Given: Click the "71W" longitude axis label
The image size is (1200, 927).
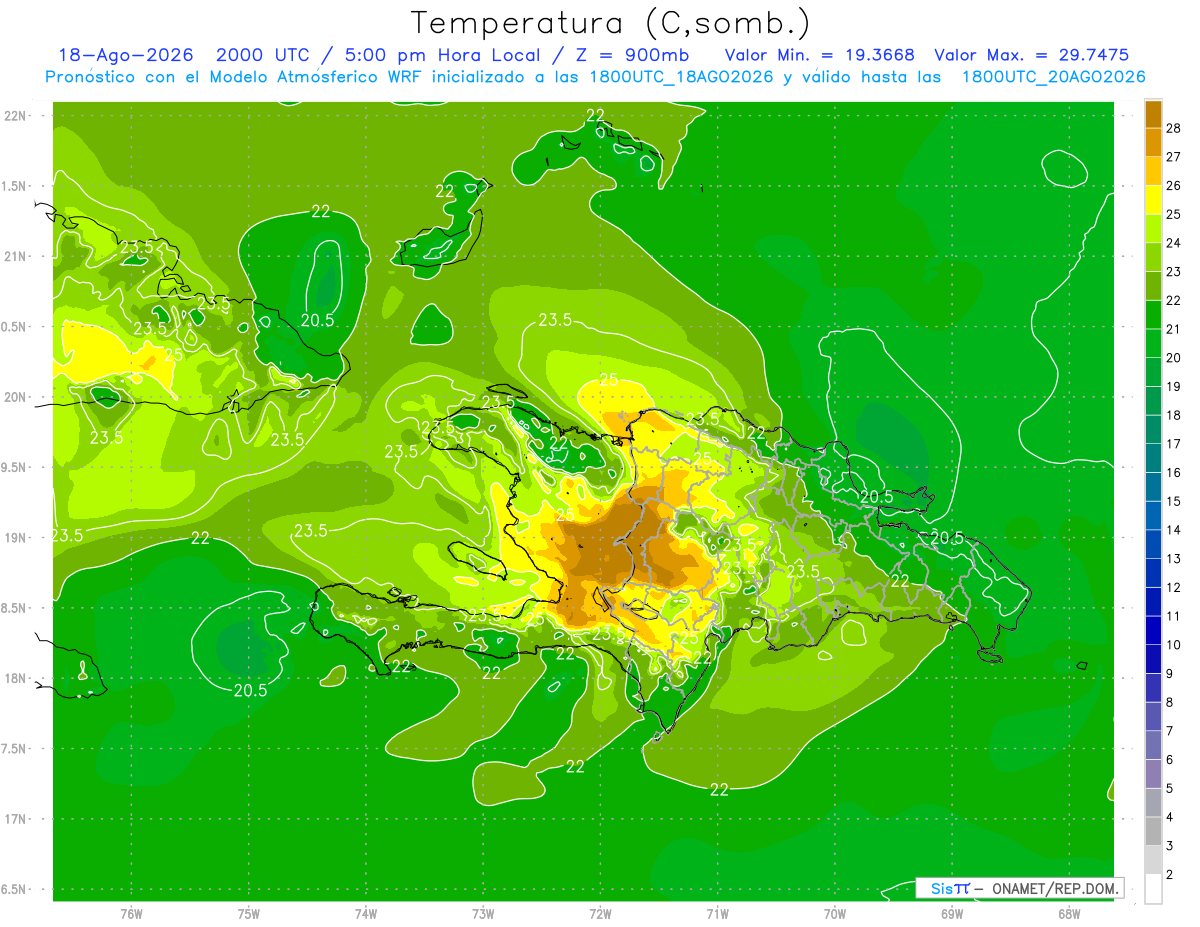Looking at the screenshot, I should click(717, 914).
